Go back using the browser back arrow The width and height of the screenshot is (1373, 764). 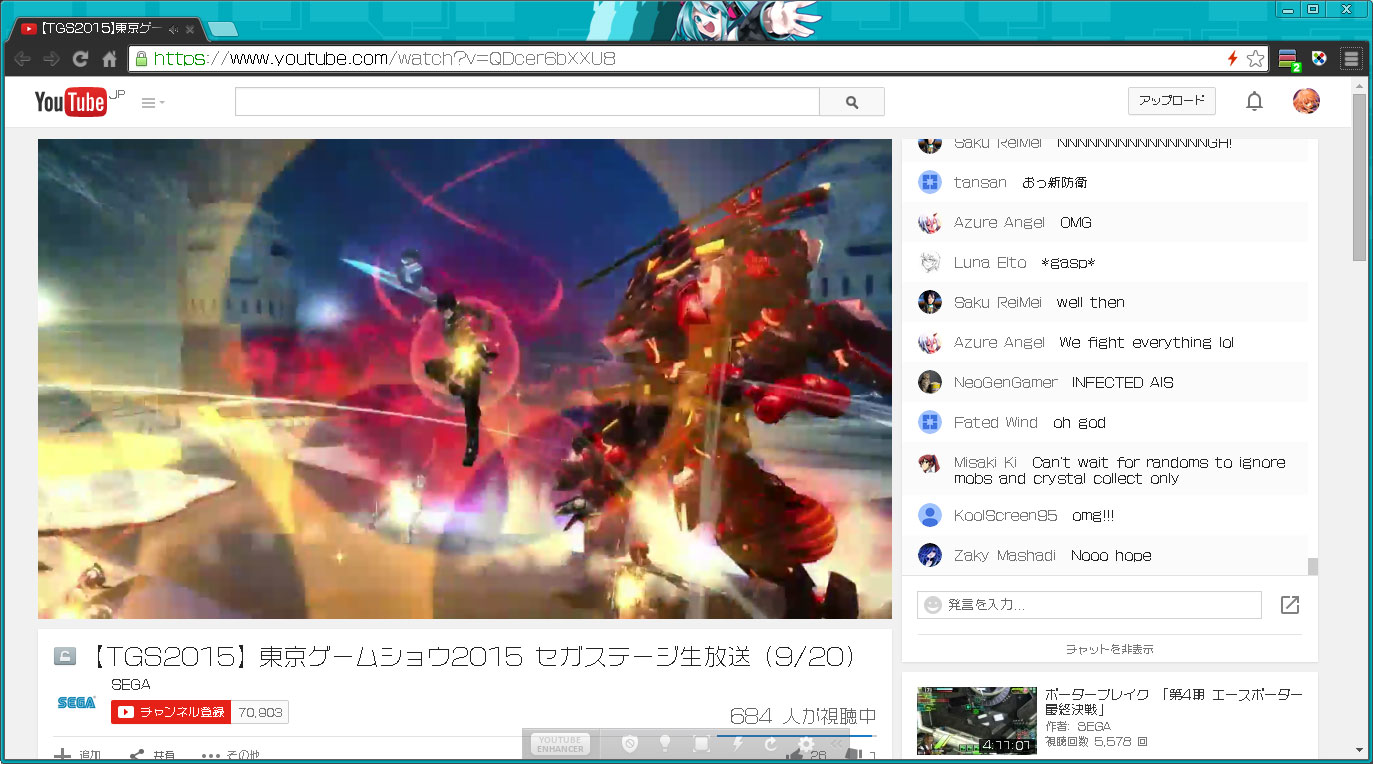[x=23, y=59]
